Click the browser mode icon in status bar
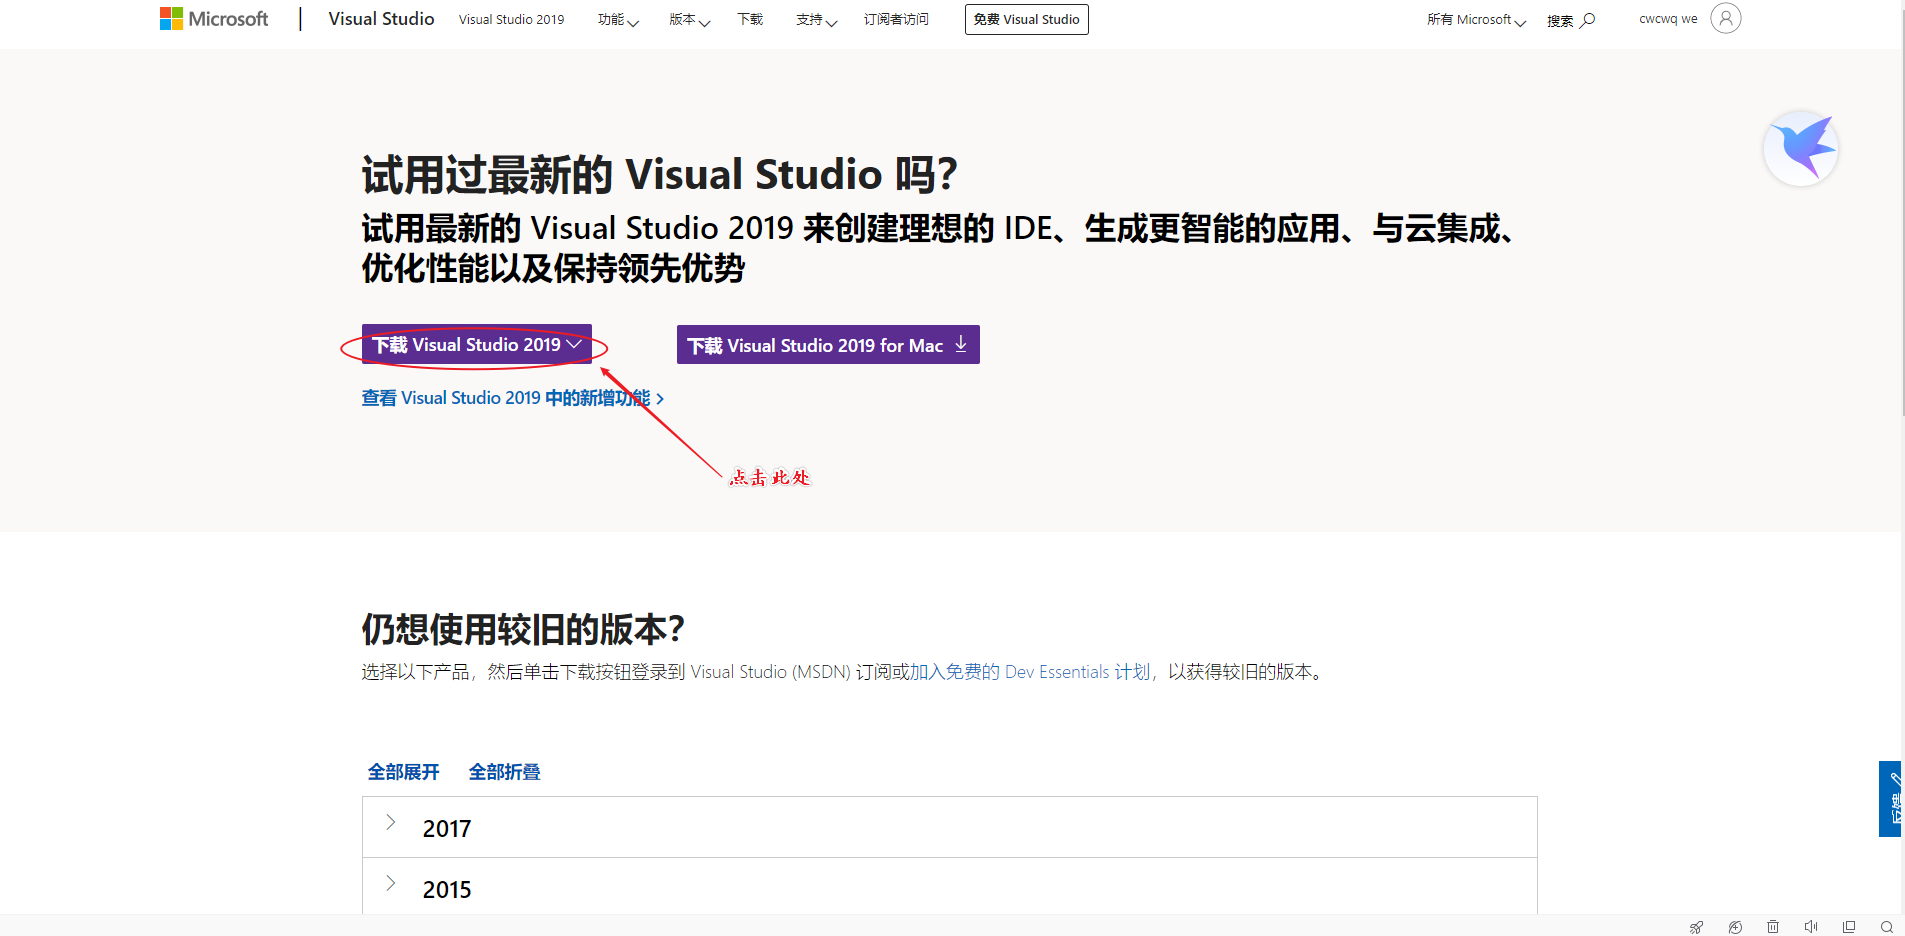This screenshot has width=1905, height=936. [1735, 927]
